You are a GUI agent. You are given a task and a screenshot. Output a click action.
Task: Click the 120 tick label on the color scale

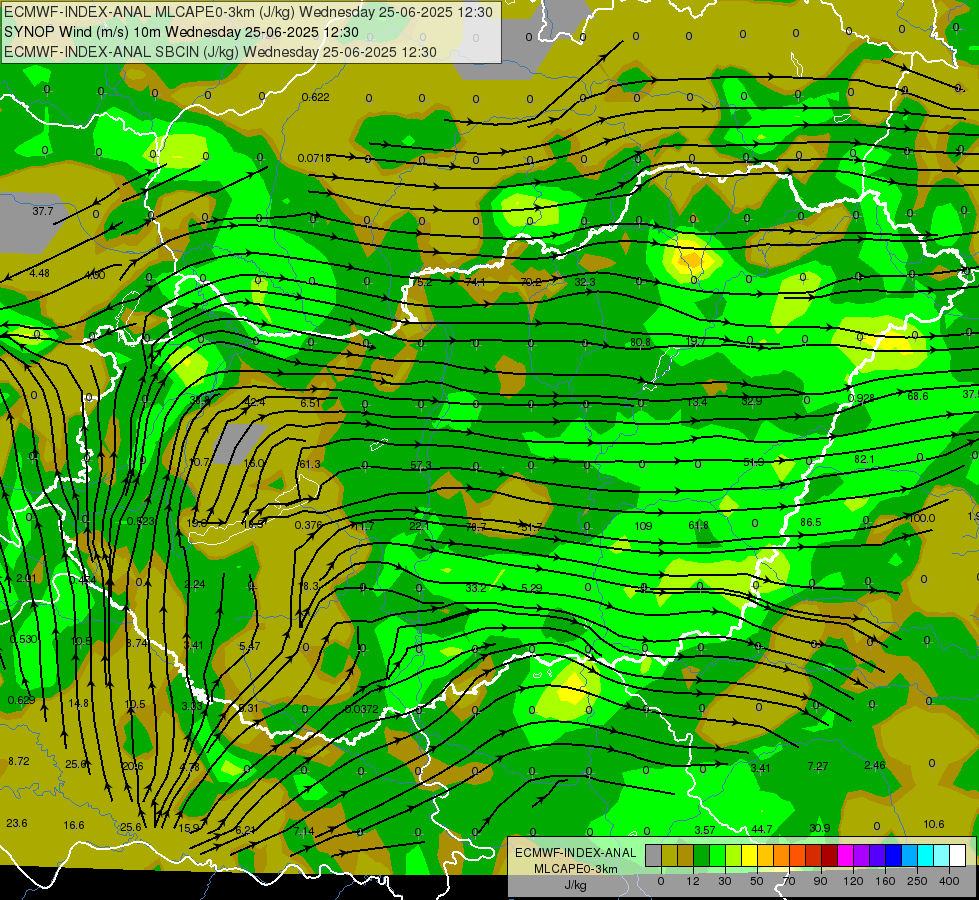(854, 881)
